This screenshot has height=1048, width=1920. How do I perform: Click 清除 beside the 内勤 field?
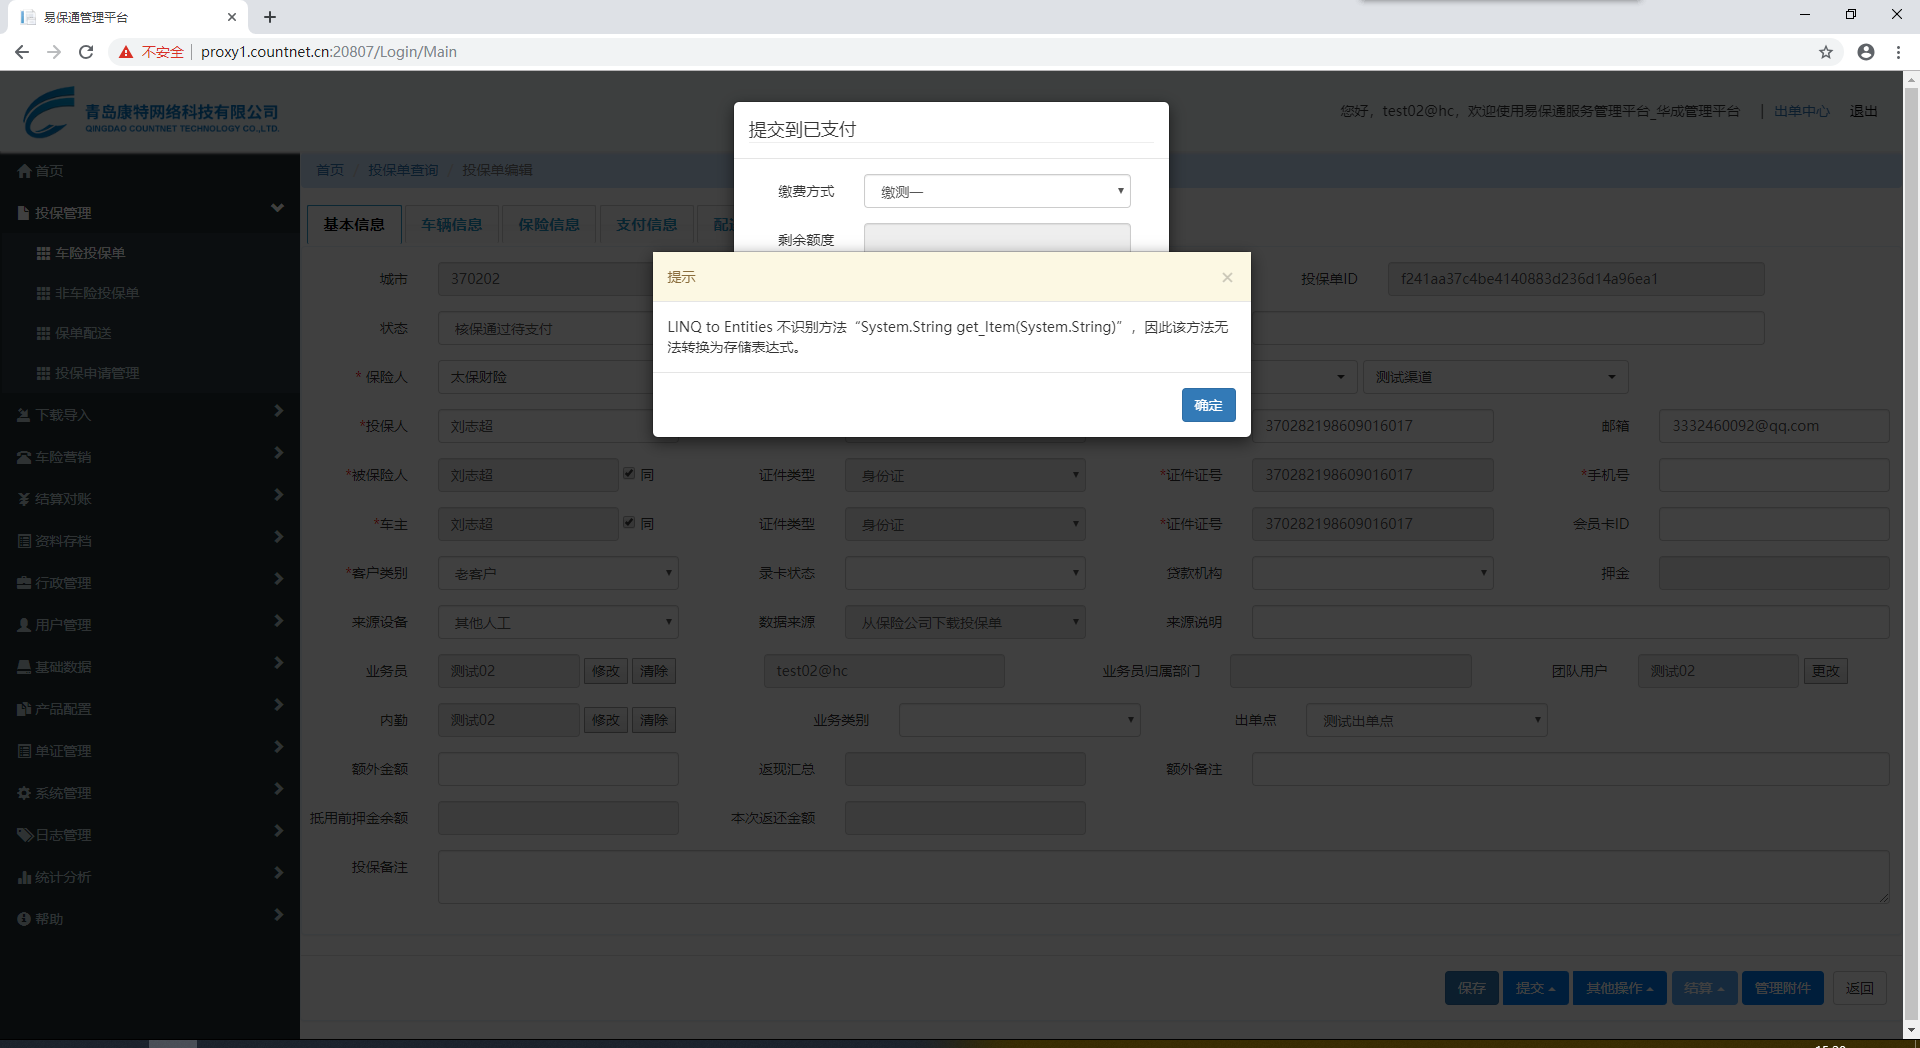coord(654,720)
